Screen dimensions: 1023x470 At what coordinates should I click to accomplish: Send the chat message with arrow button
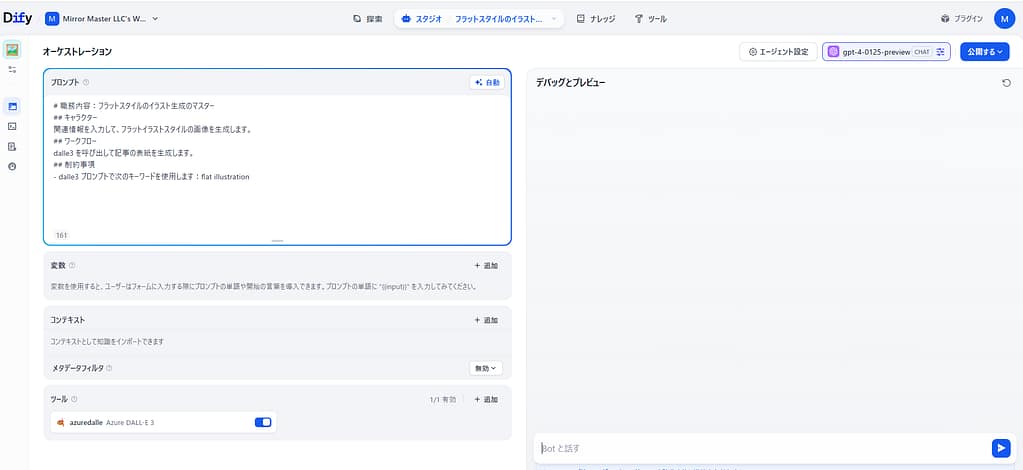[x=1000, y=448]
